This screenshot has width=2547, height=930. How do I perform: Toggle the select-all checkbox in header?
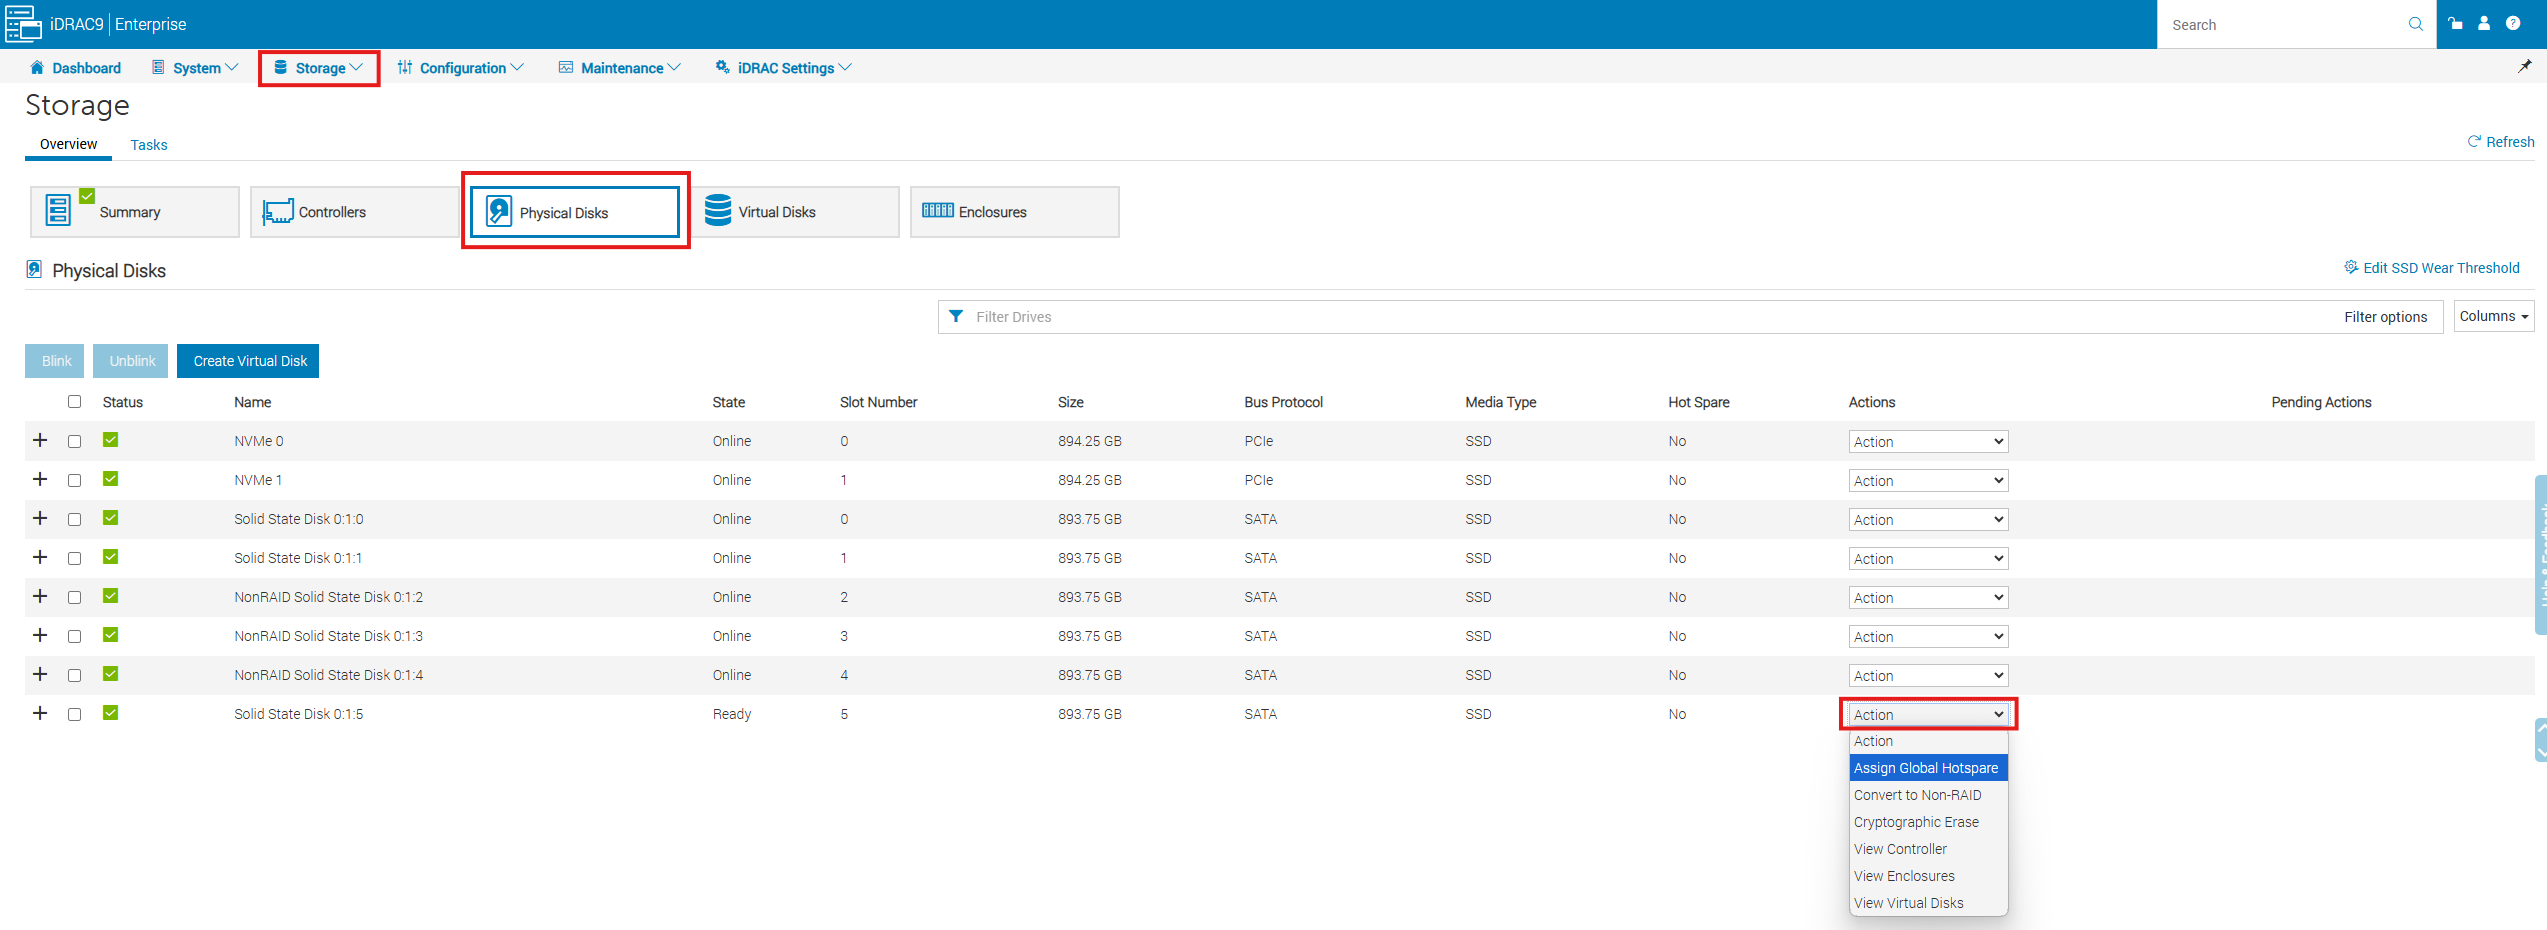point(75,402)
